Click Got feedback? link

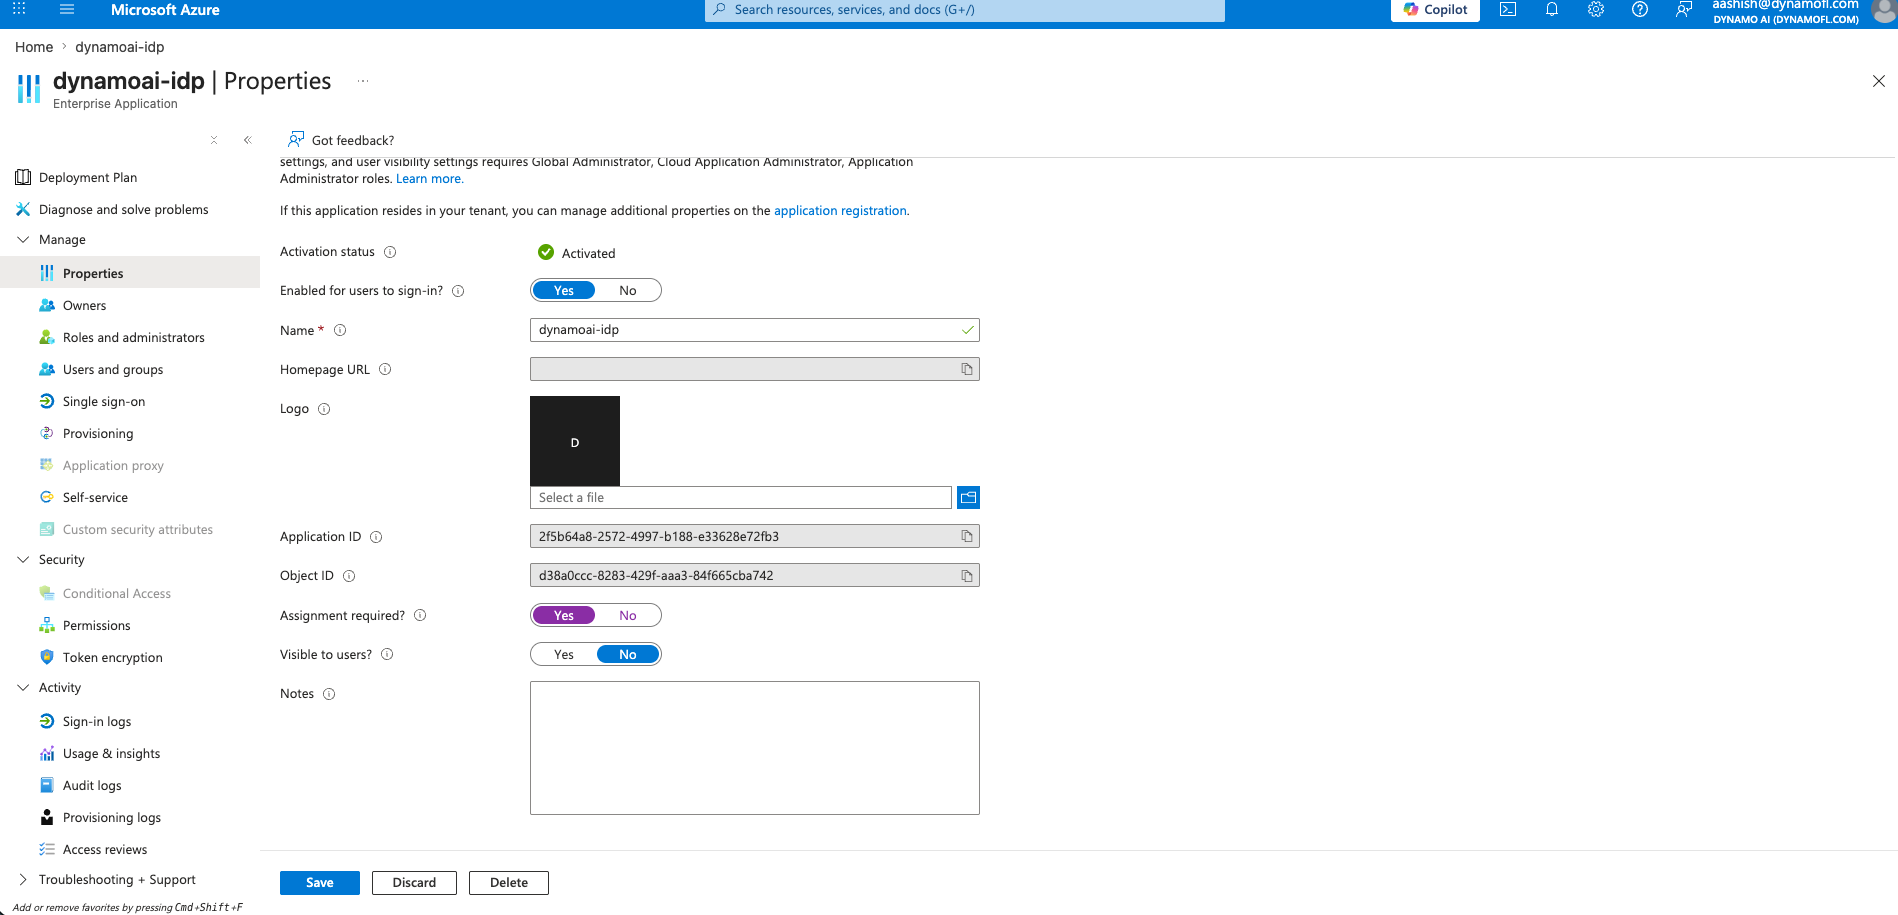coord(342,140)
